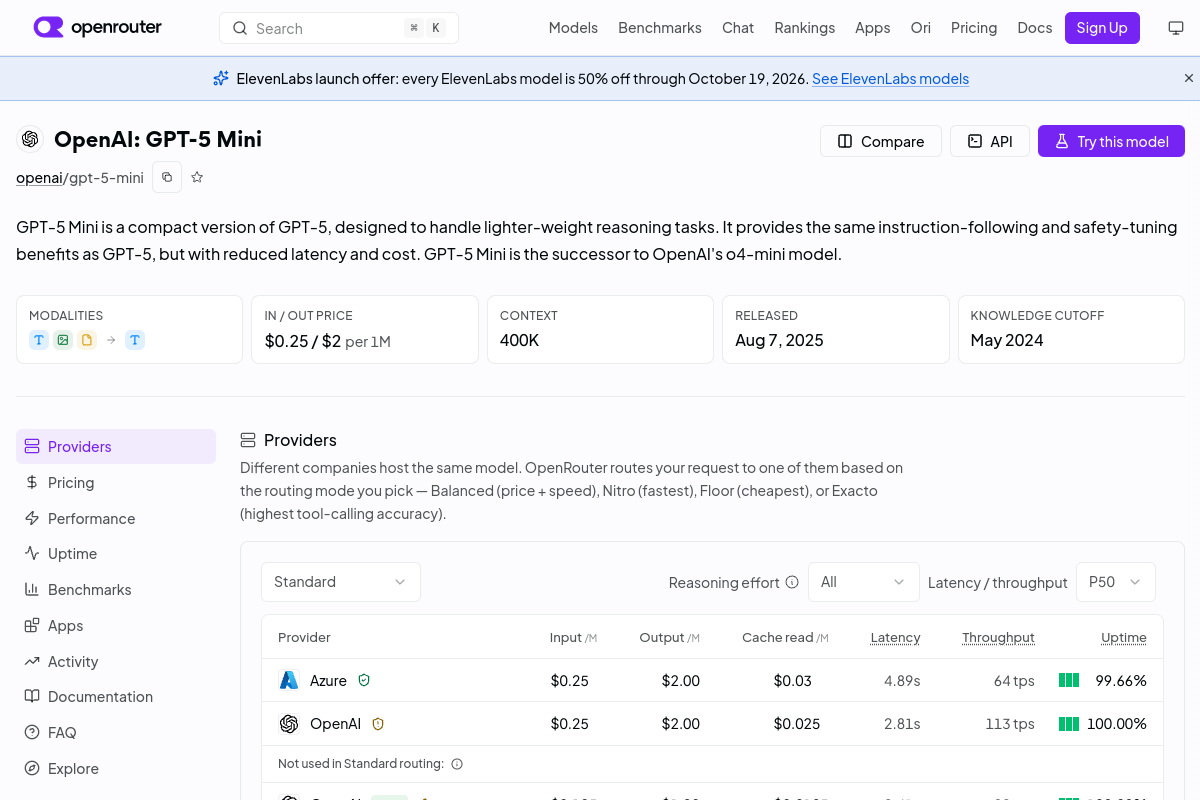Click the Sign Up button
The height and width of the screenshot is (800, 1200).
tap(1102, 28)
